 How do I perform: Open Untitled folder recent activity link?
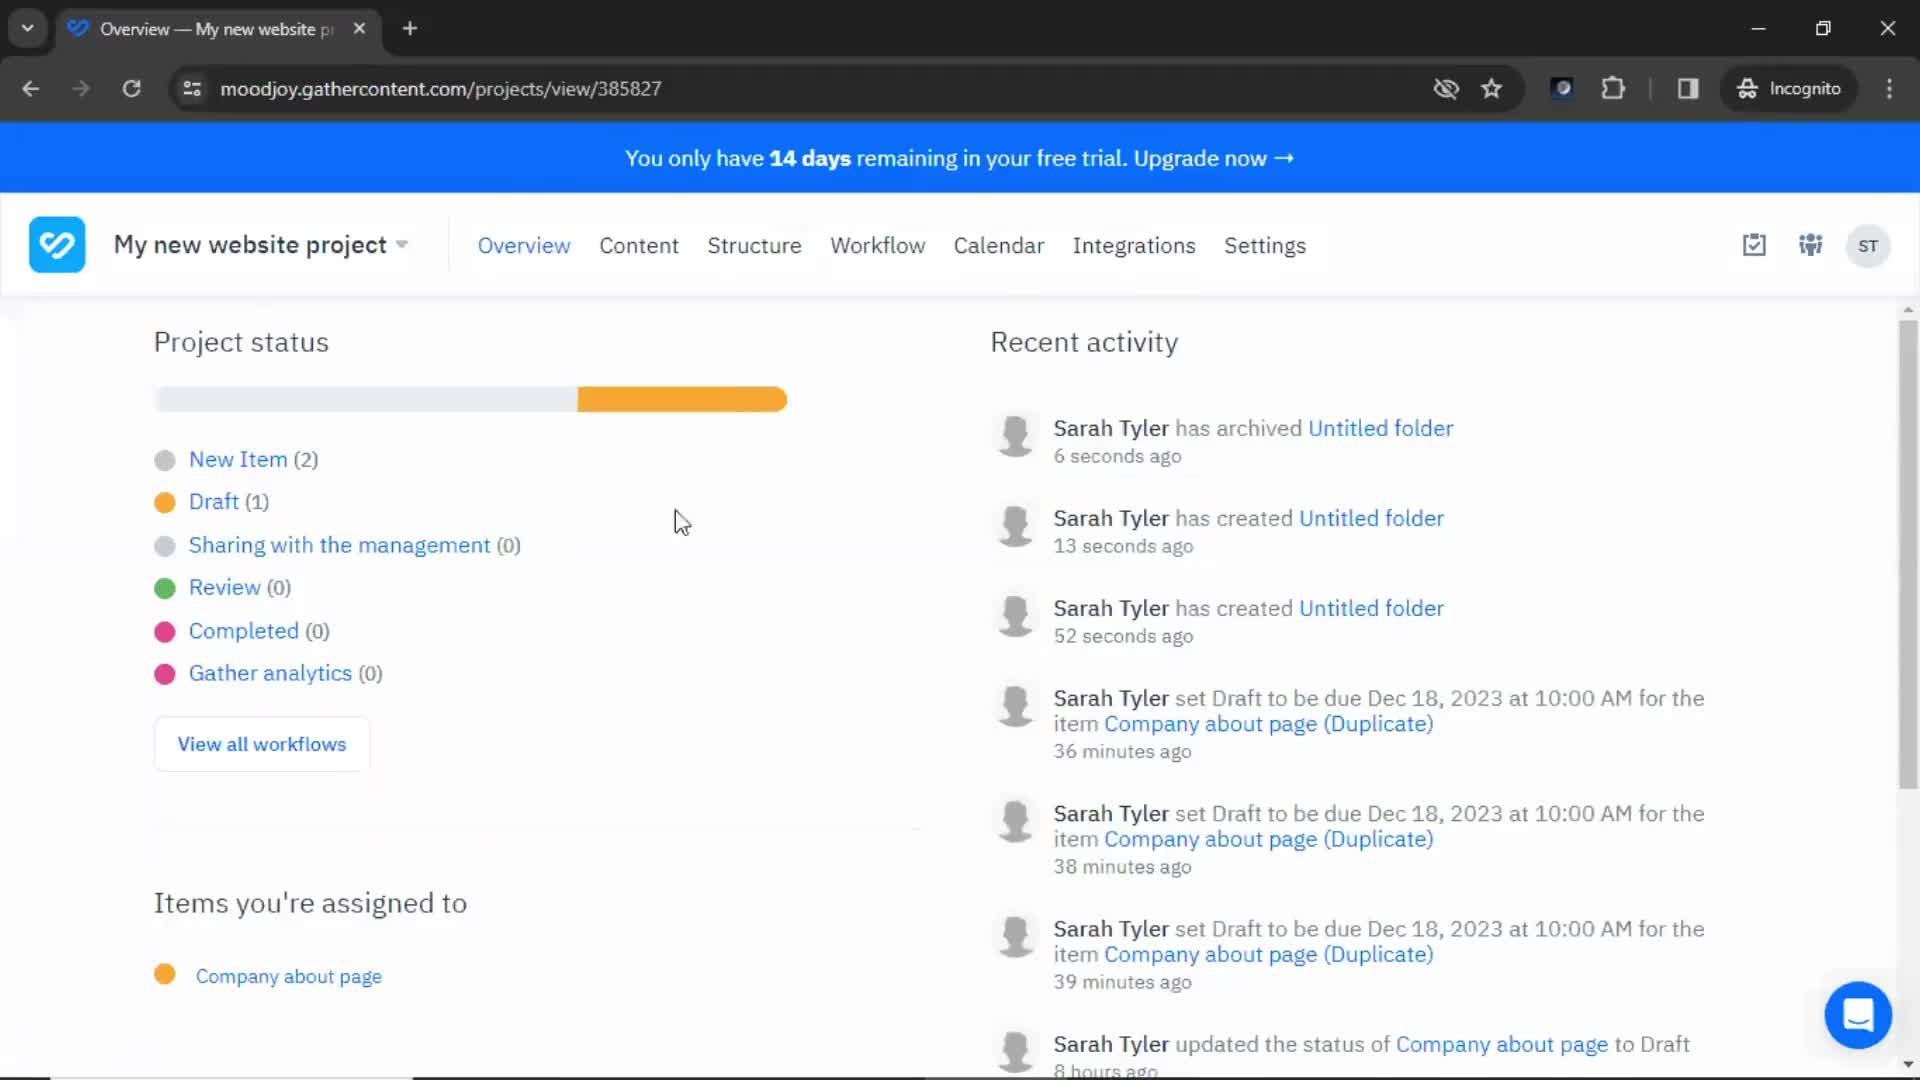[x=1381, y=427]
